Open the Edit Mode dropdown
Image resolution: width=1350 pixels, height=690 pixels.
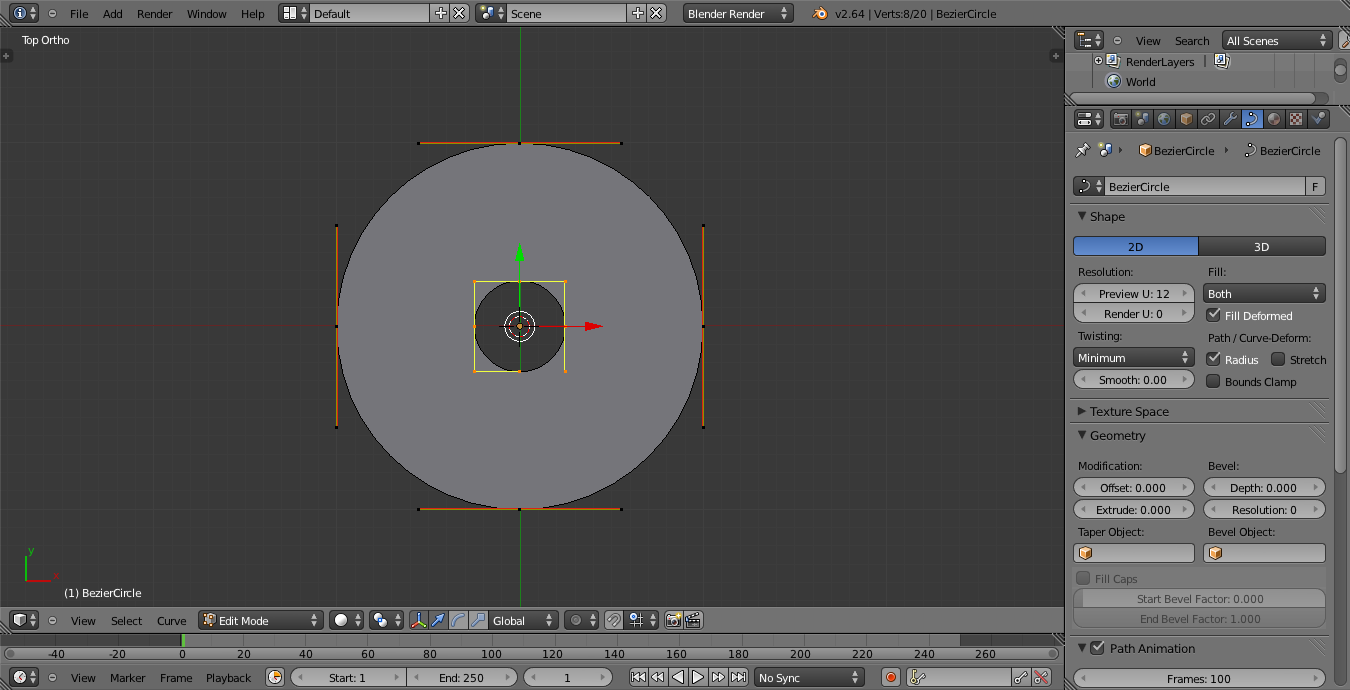point(261,620)
